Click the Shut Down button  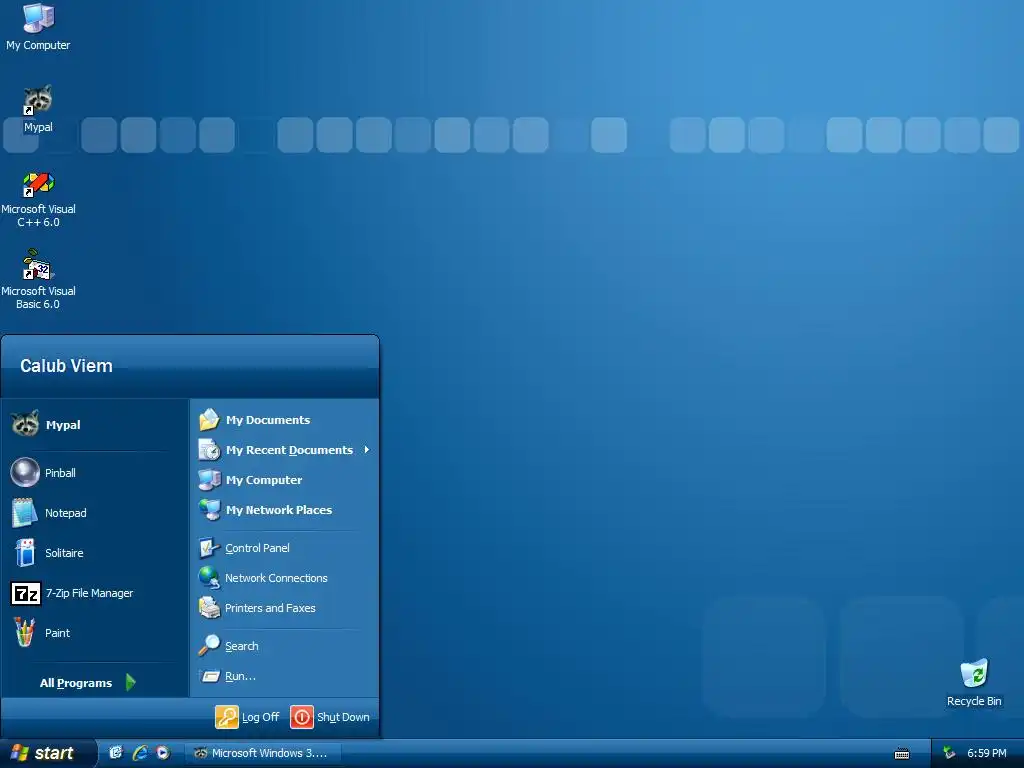click(330, 717)
